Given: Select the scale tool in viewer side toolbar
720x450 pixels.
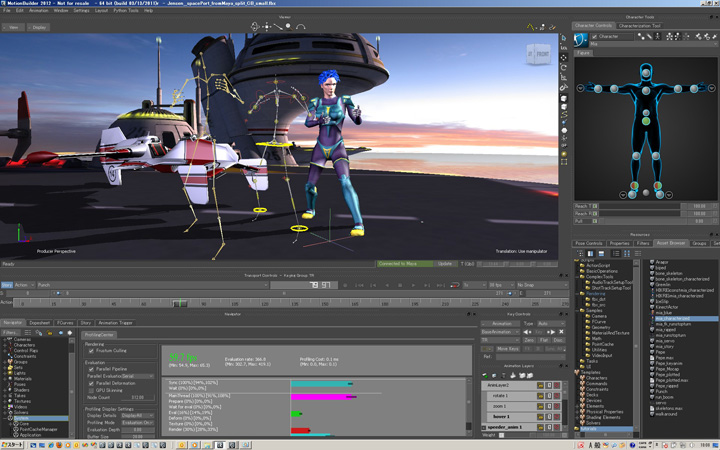Looking at the screenshot, I should coord(564,77).
